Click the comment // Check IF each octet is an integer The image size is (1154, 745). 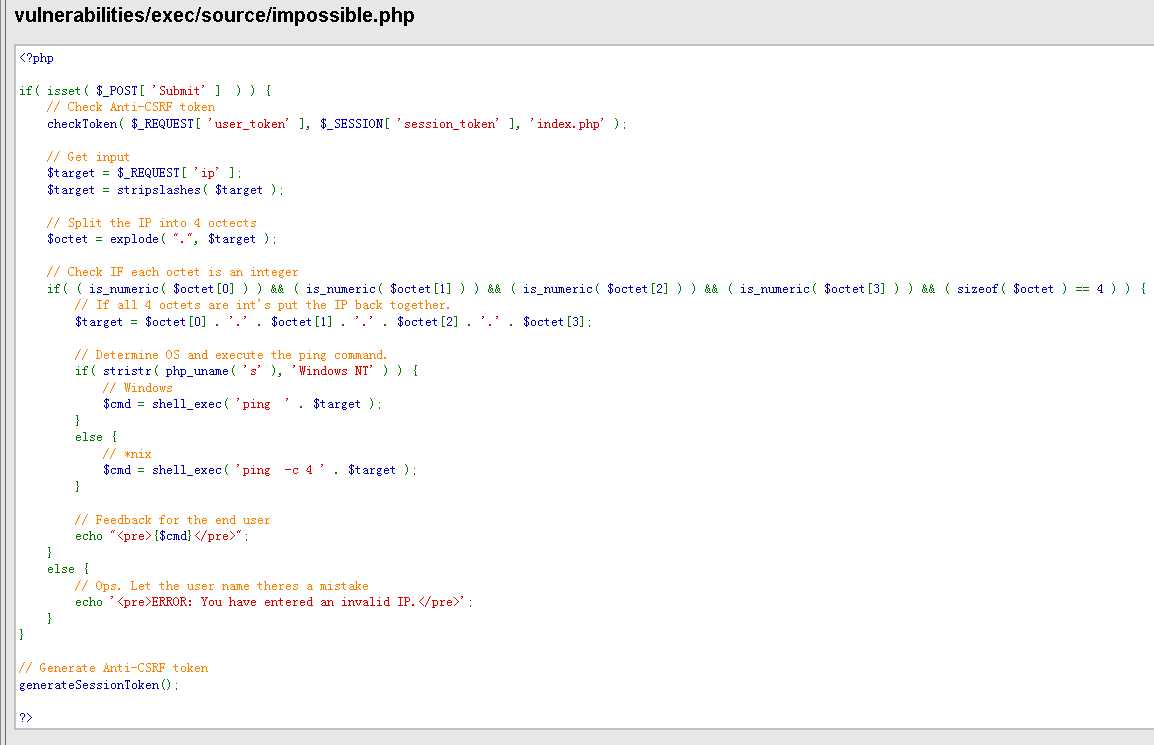[173, 272]
